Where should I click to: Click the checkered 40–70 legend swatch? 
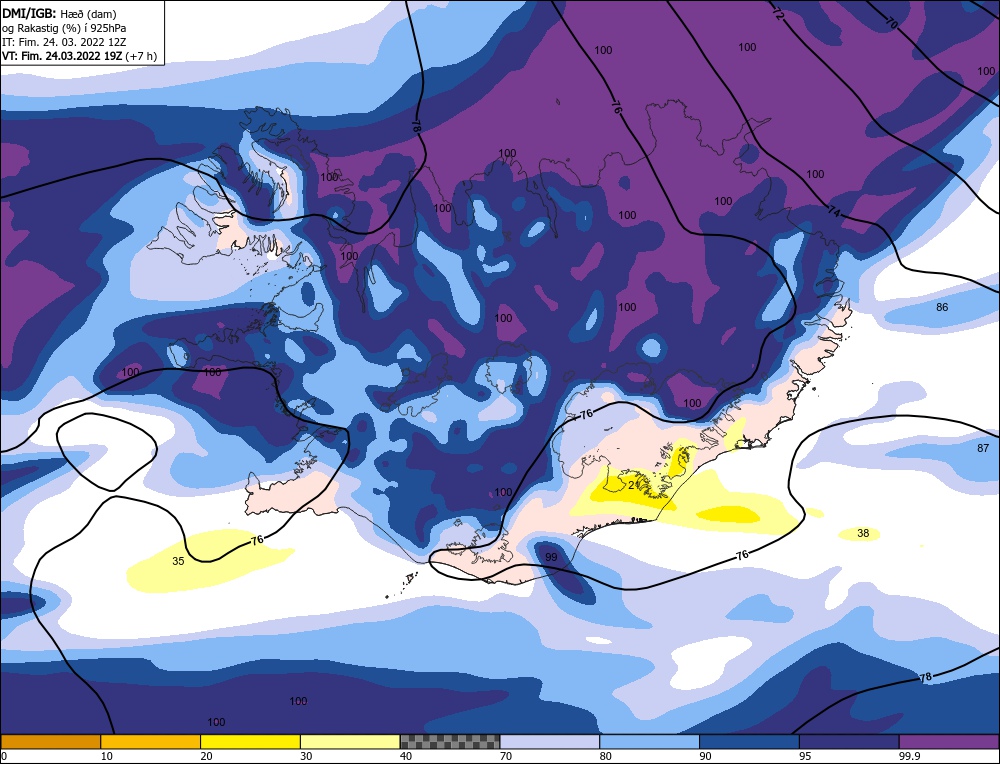(x=450, y=742)
